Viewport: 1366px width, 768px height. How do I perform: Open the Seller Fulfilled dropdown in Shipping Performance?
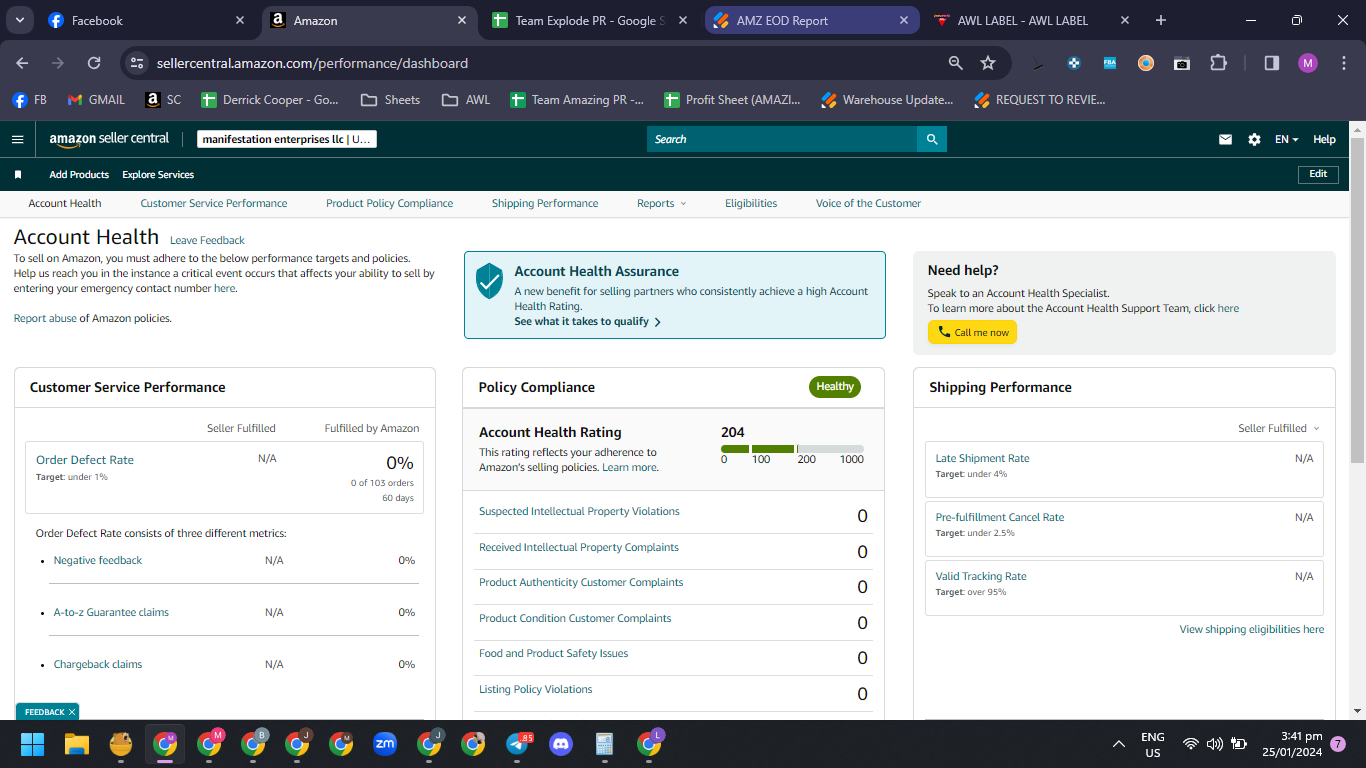1279,428
